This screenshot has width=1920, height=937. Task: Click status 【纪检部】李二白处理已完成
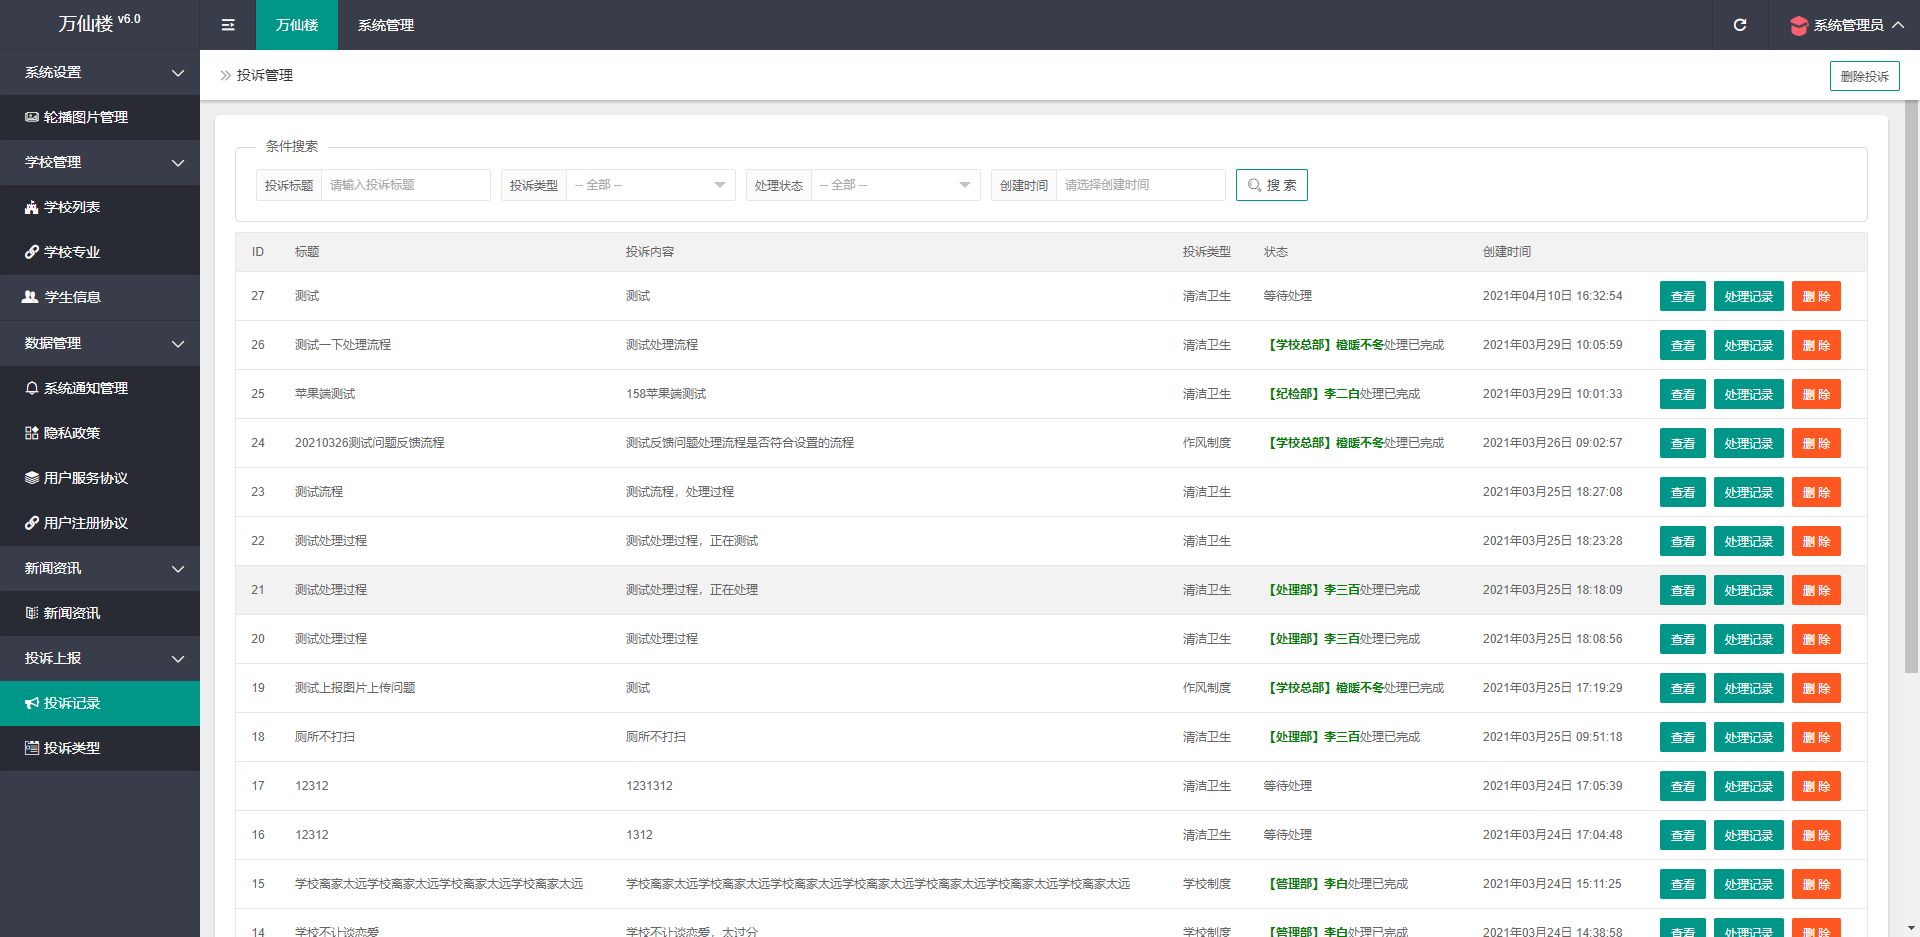[1342, 394]
